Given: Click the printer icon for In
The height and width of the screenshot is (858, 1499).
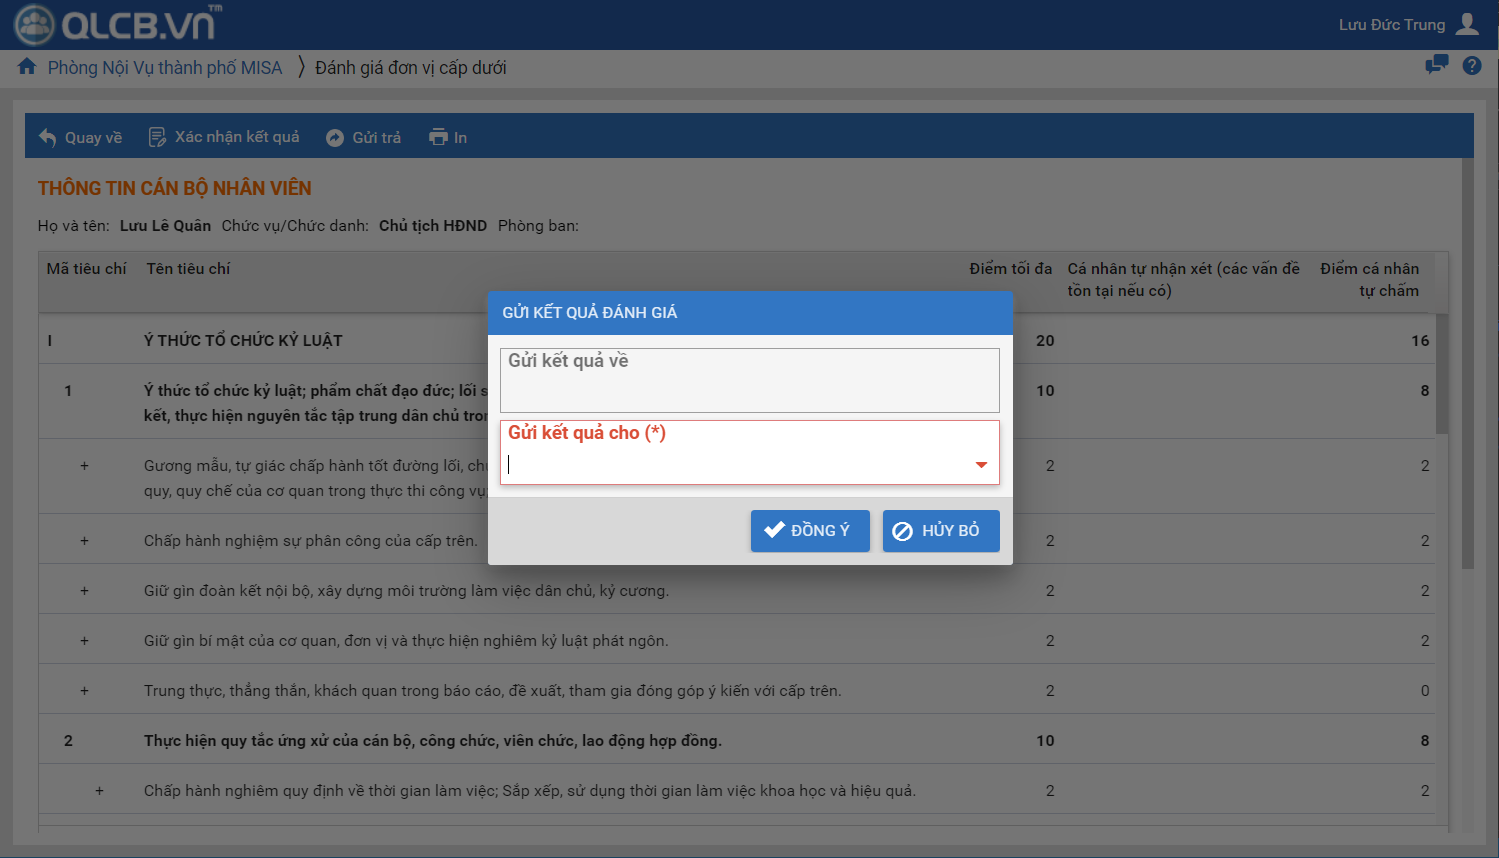Looking at the screenshot, I should (x=438, y=138).
